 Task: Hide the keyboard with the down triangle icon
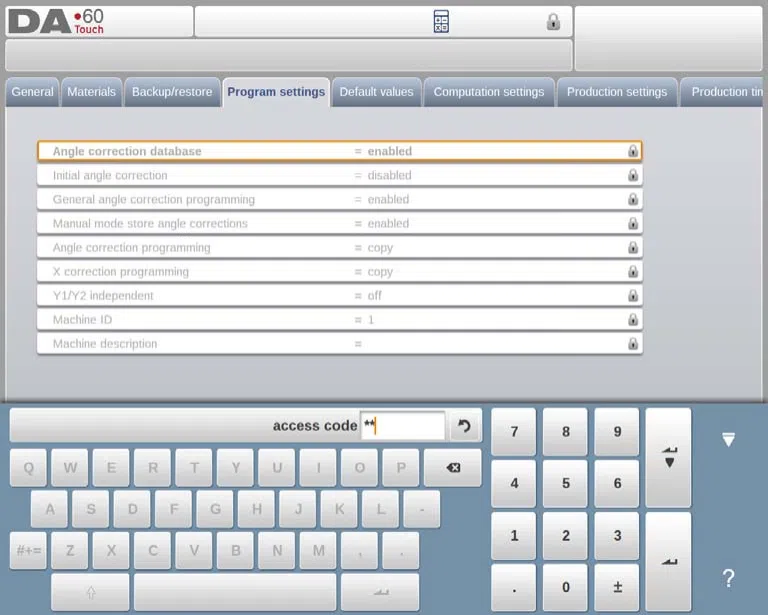pos(728,439)
